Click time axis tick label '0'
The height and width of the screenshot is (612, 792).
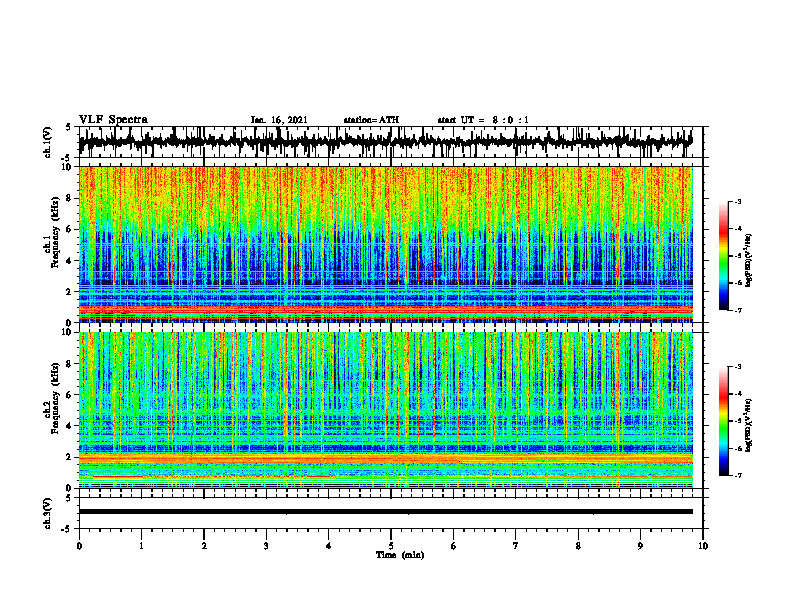79,546
